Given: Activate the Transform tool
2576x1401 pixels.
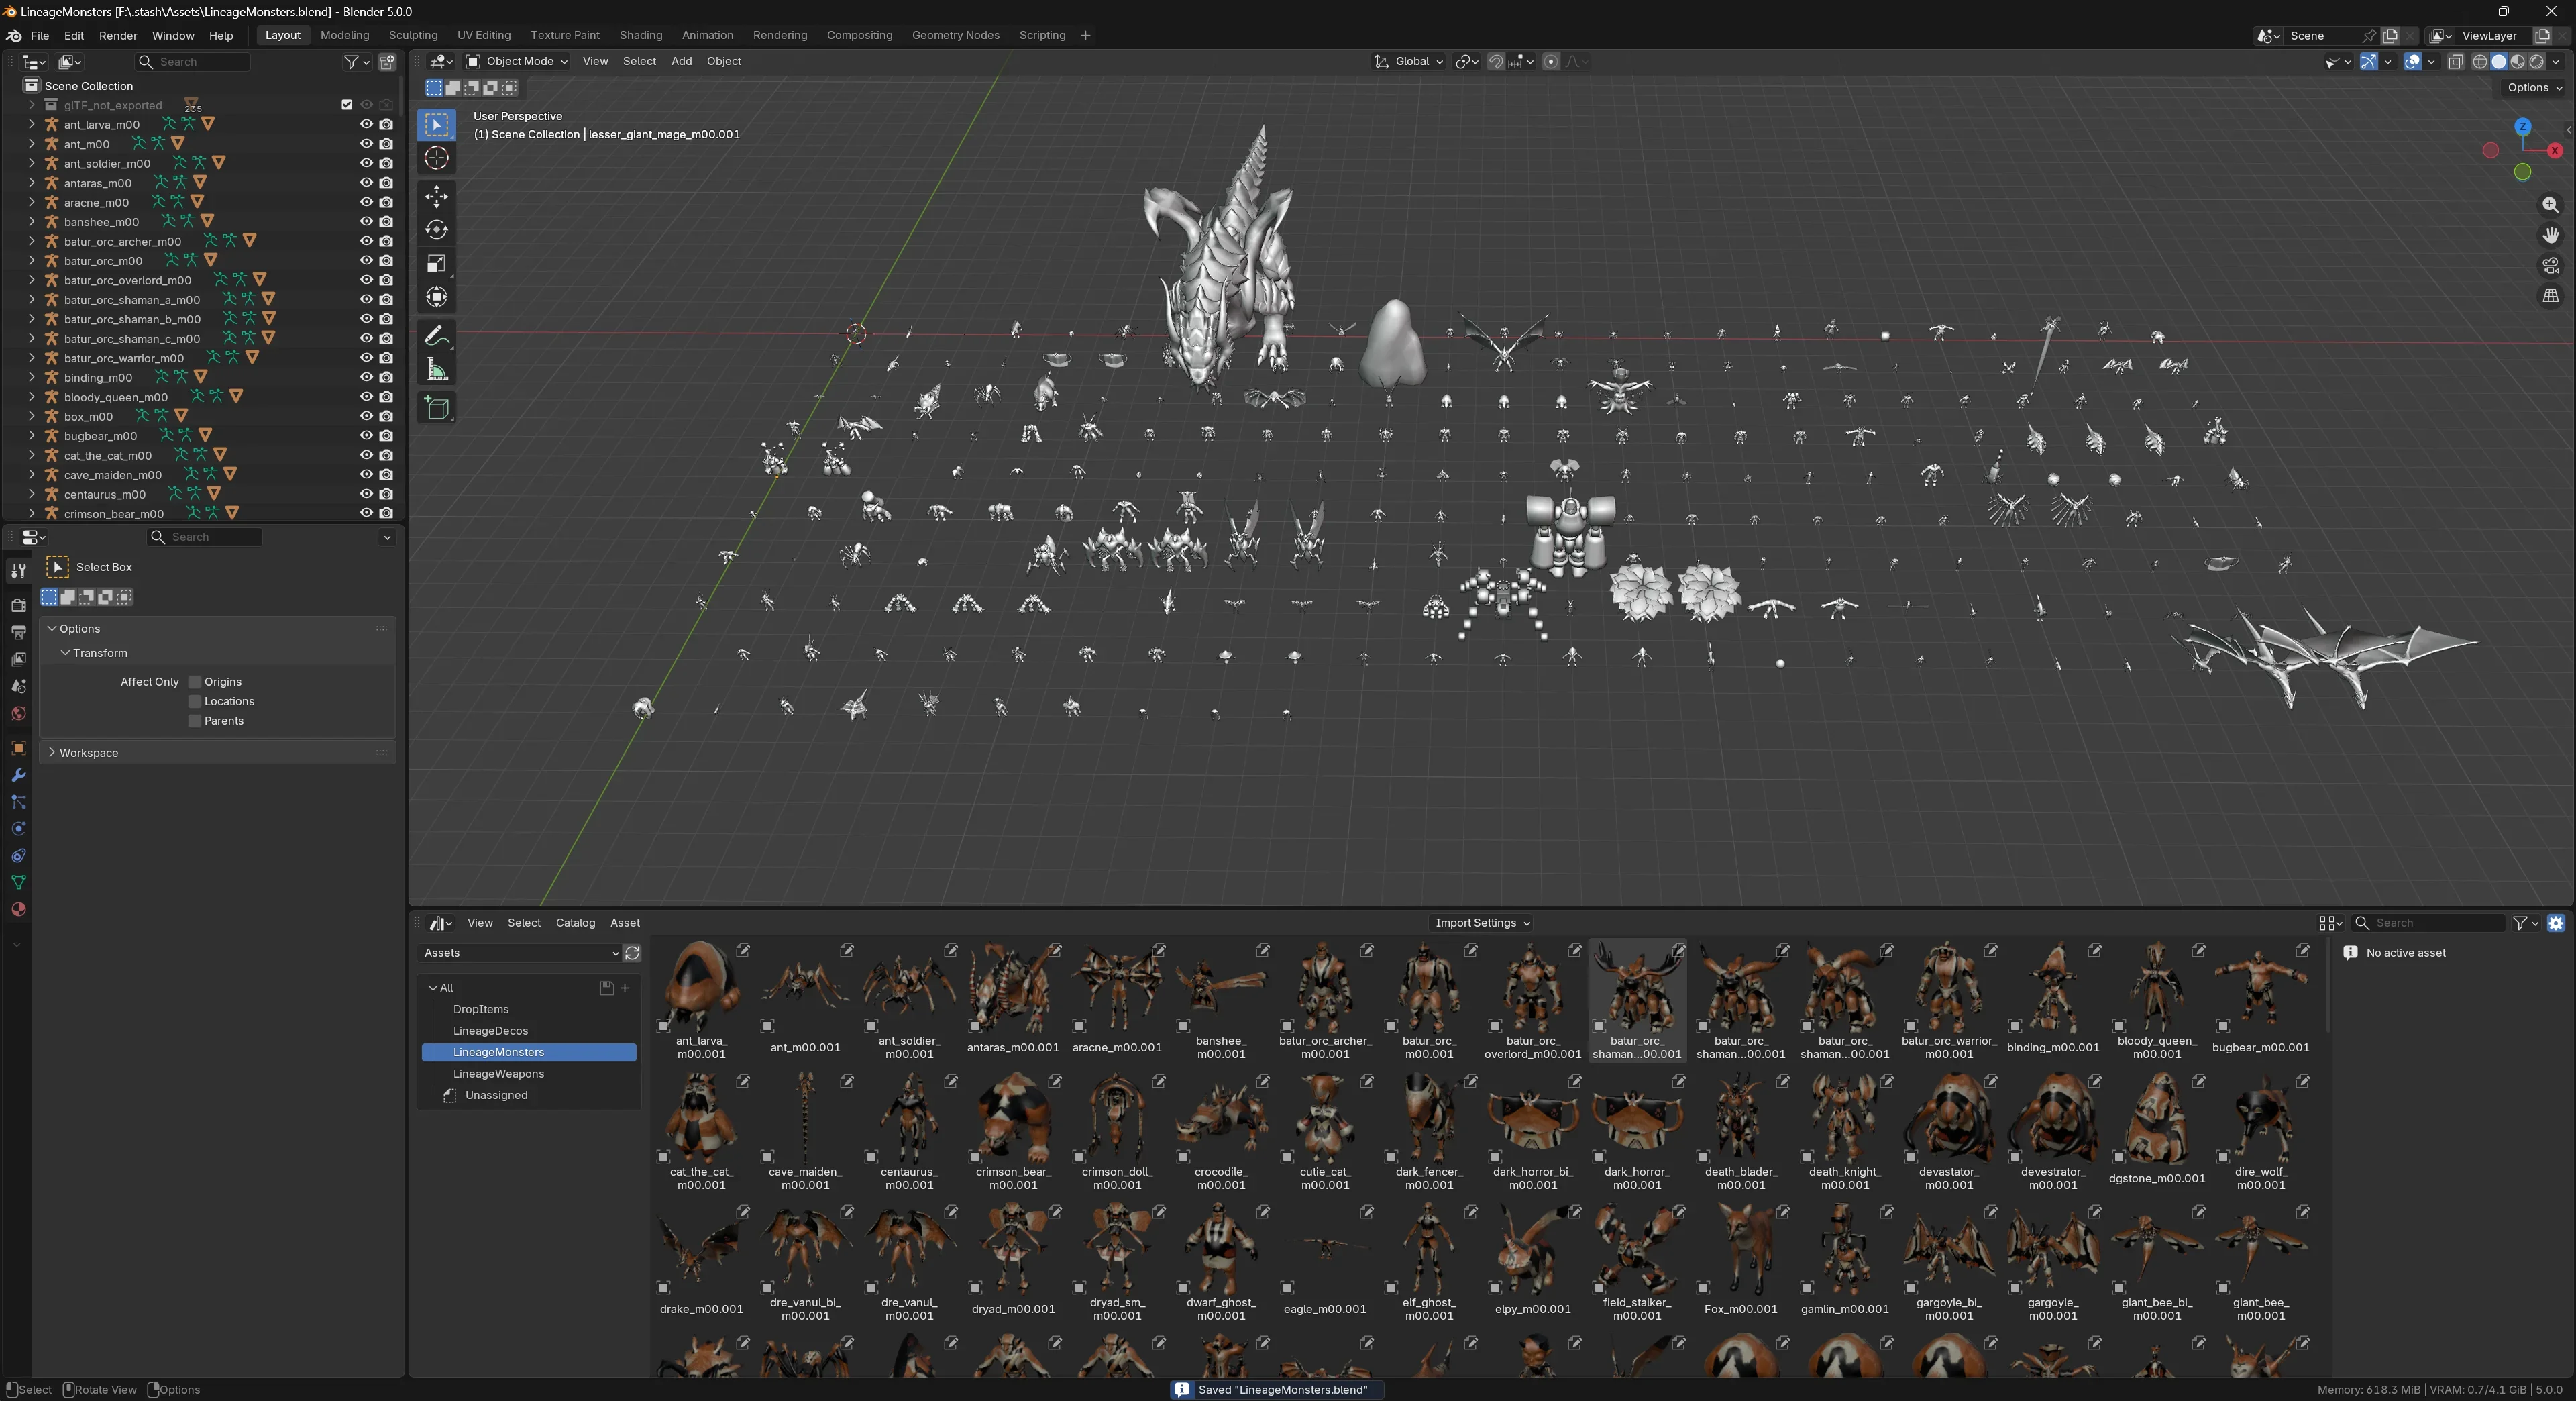Looking at the screenshot, I should tap(437, 298).
